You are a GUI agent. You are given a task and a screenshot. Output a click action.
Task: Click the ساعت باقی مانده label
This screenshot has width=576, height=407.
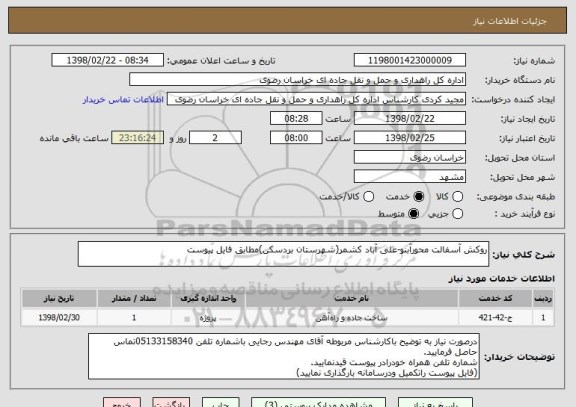74,138
